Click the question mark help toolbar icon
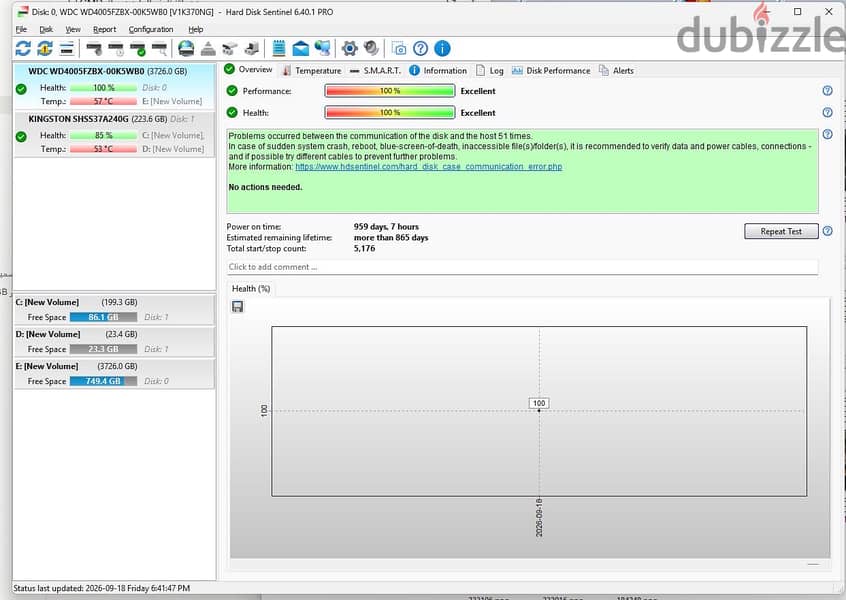The height and width of the screenshot is (600, 846). pyautogui.click(x=420, y=49)
